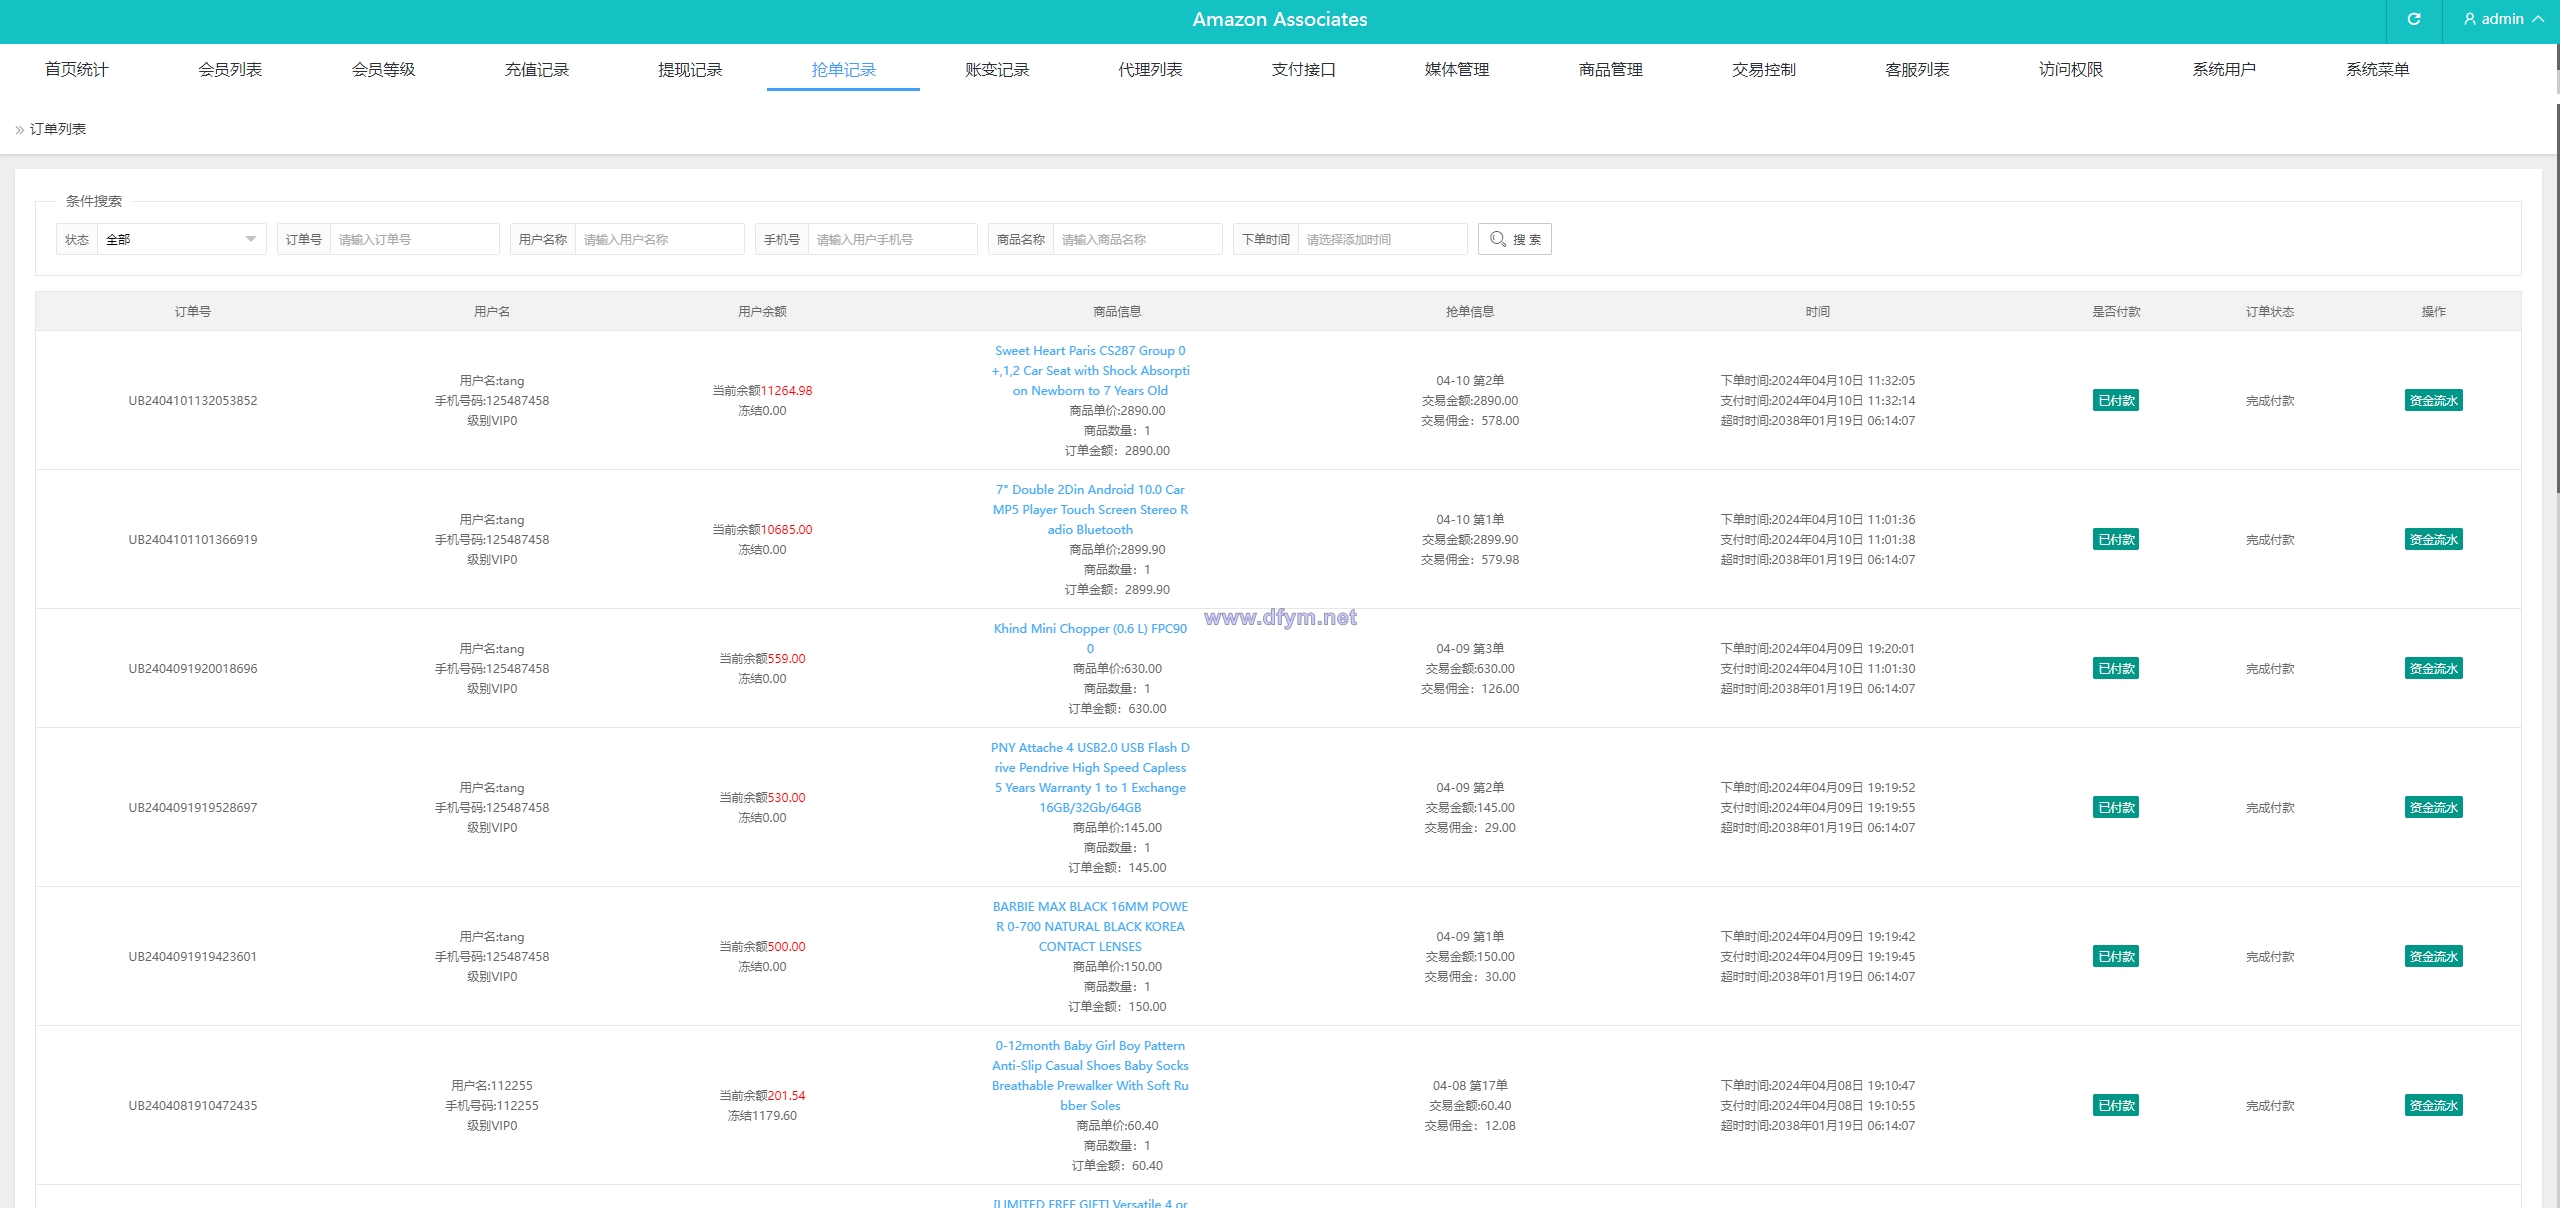This screenshot has height=1208, width=2560.
Task: Focus the 手机号 input field
Action: pos(892,239)
